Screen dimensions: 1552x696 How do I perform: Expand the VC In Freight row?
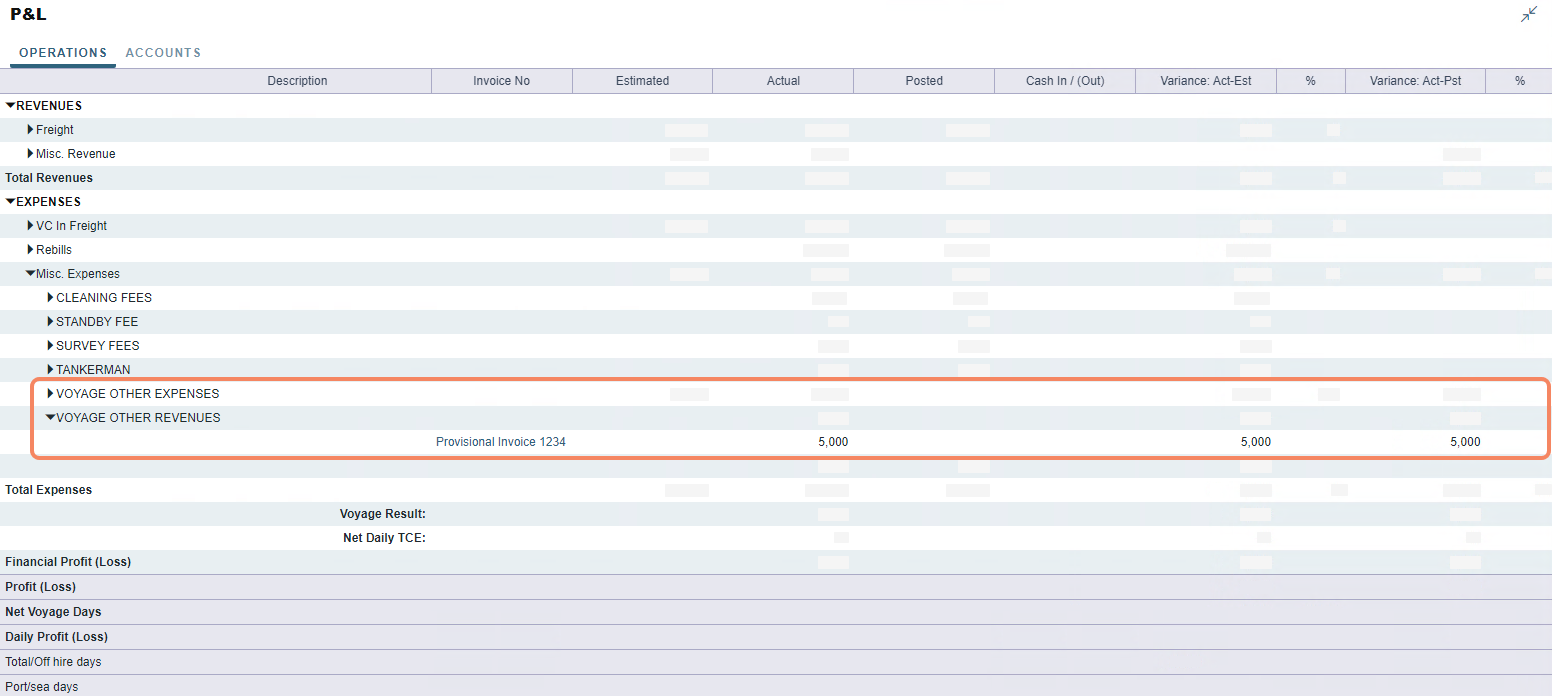pos(29,225)
